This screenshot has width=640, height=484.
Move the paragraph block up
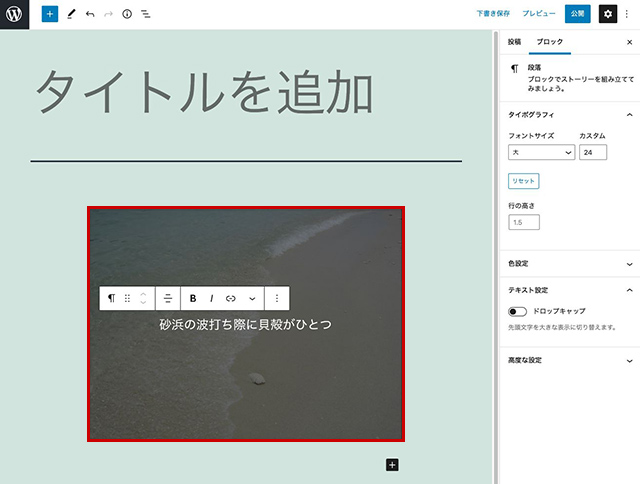point(143,294)
